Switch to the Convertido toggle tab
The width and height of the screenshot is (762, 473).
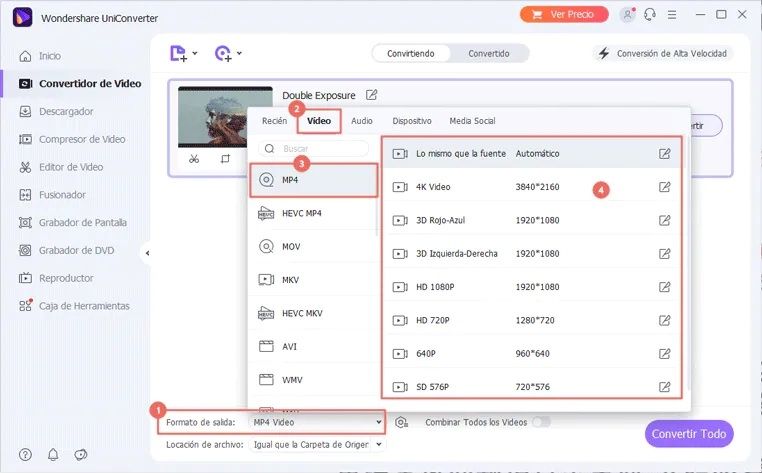489,53
